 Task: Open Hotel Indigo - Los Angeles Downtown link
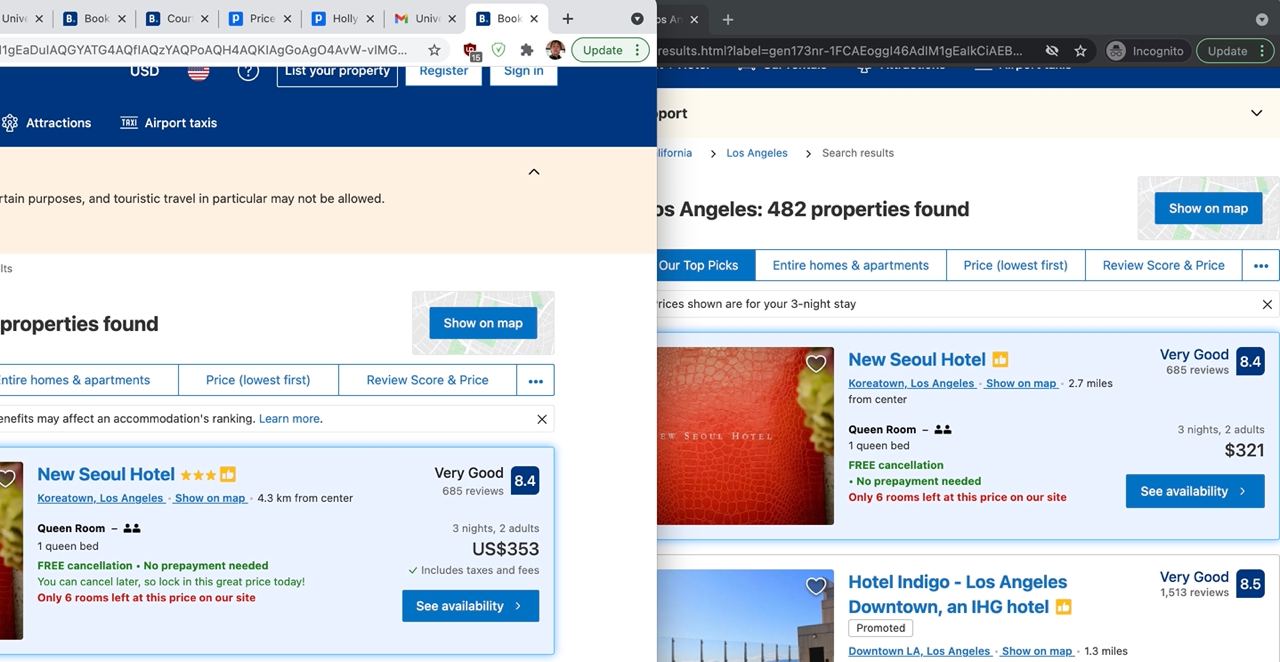(x=957, y=594)
